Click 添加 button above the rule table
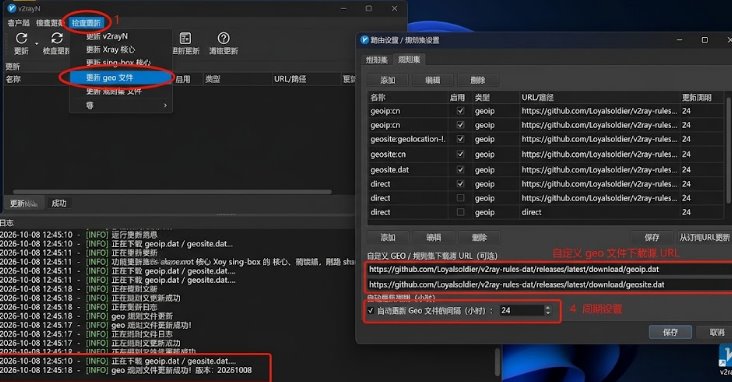The image size is (732, 382). (388, 80)
